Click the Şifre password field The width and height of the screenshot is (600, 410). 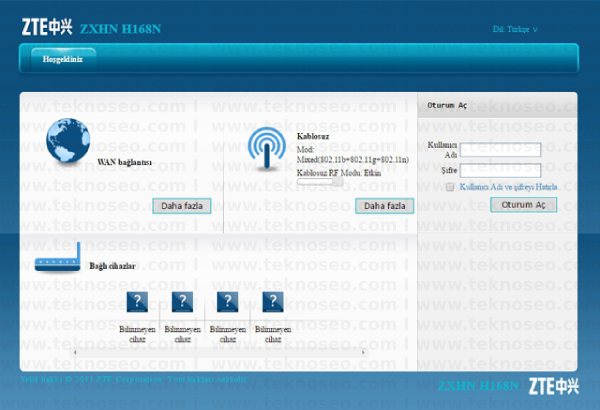coord(501,170)
